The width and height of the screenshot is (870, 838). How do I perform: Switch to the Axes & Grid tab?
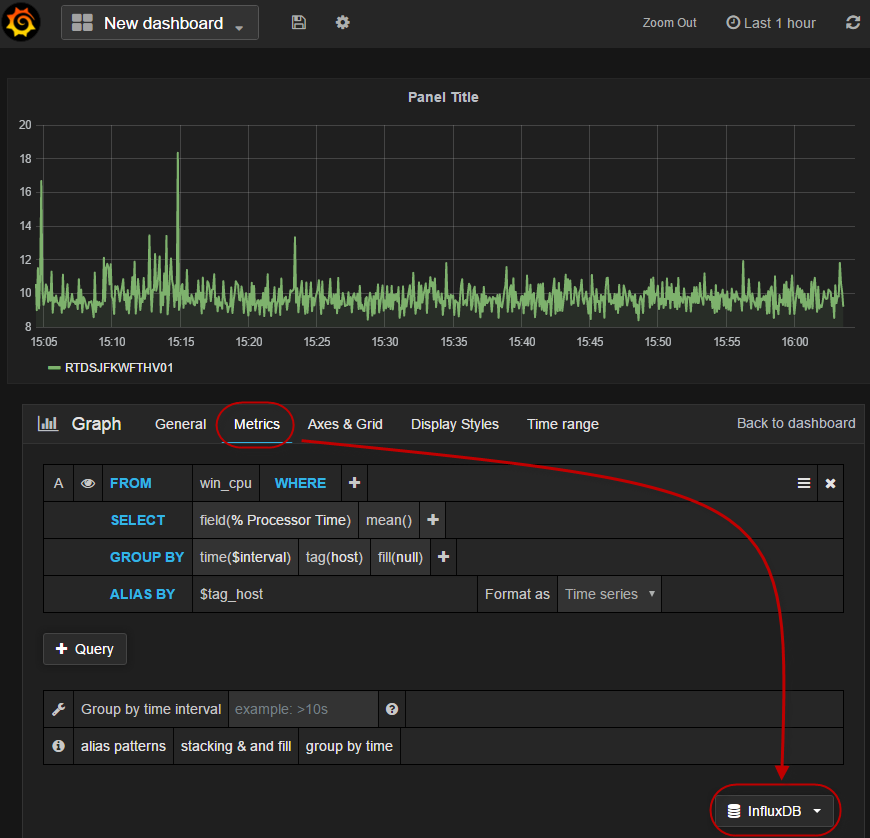[x=345, y=424]
